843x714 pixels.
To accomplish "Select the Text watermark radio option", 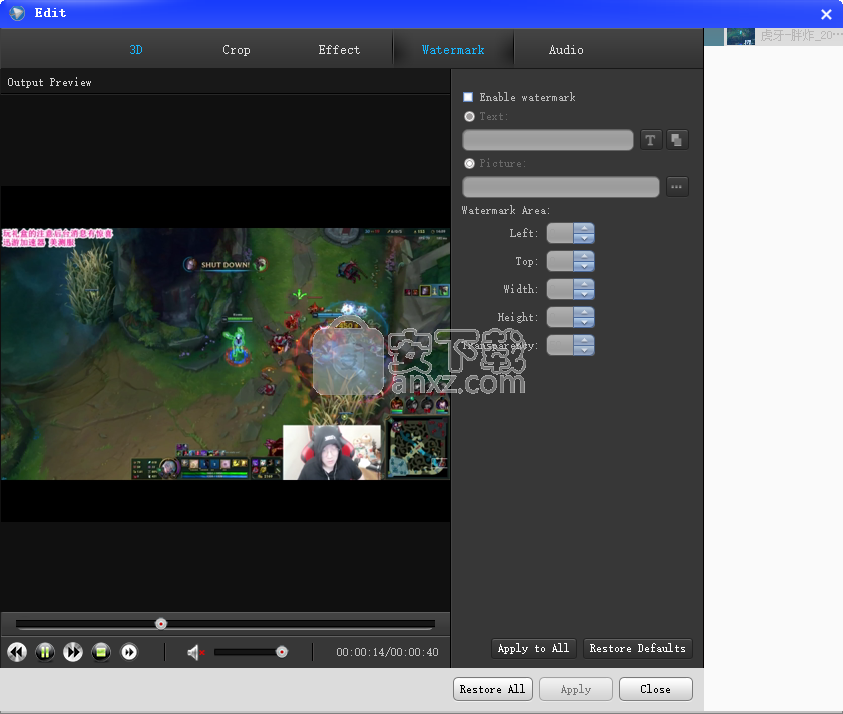I will pos(469,117).
